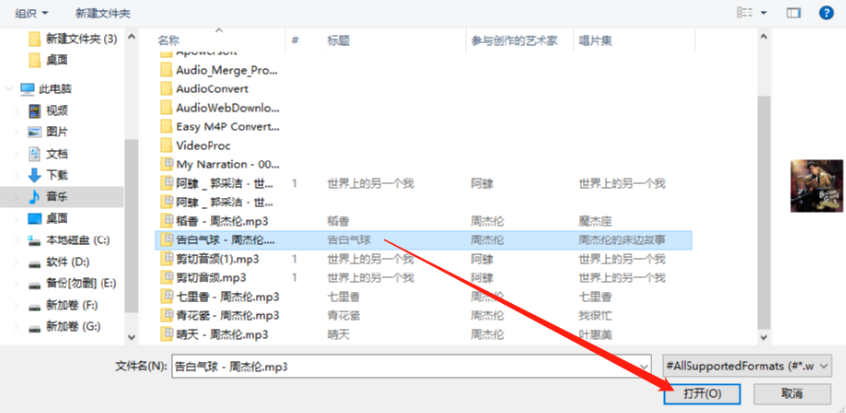Click sidebar scrollbar down arrow
This screenshot has width=846, height=413.
click(x=131, y=337)
